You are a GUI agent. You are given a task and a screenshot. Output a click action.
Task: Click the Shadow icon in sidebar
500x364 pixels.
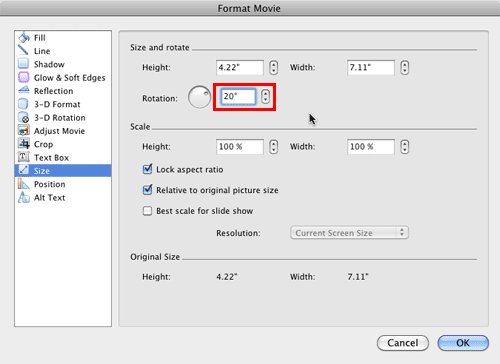pos(23,64)
